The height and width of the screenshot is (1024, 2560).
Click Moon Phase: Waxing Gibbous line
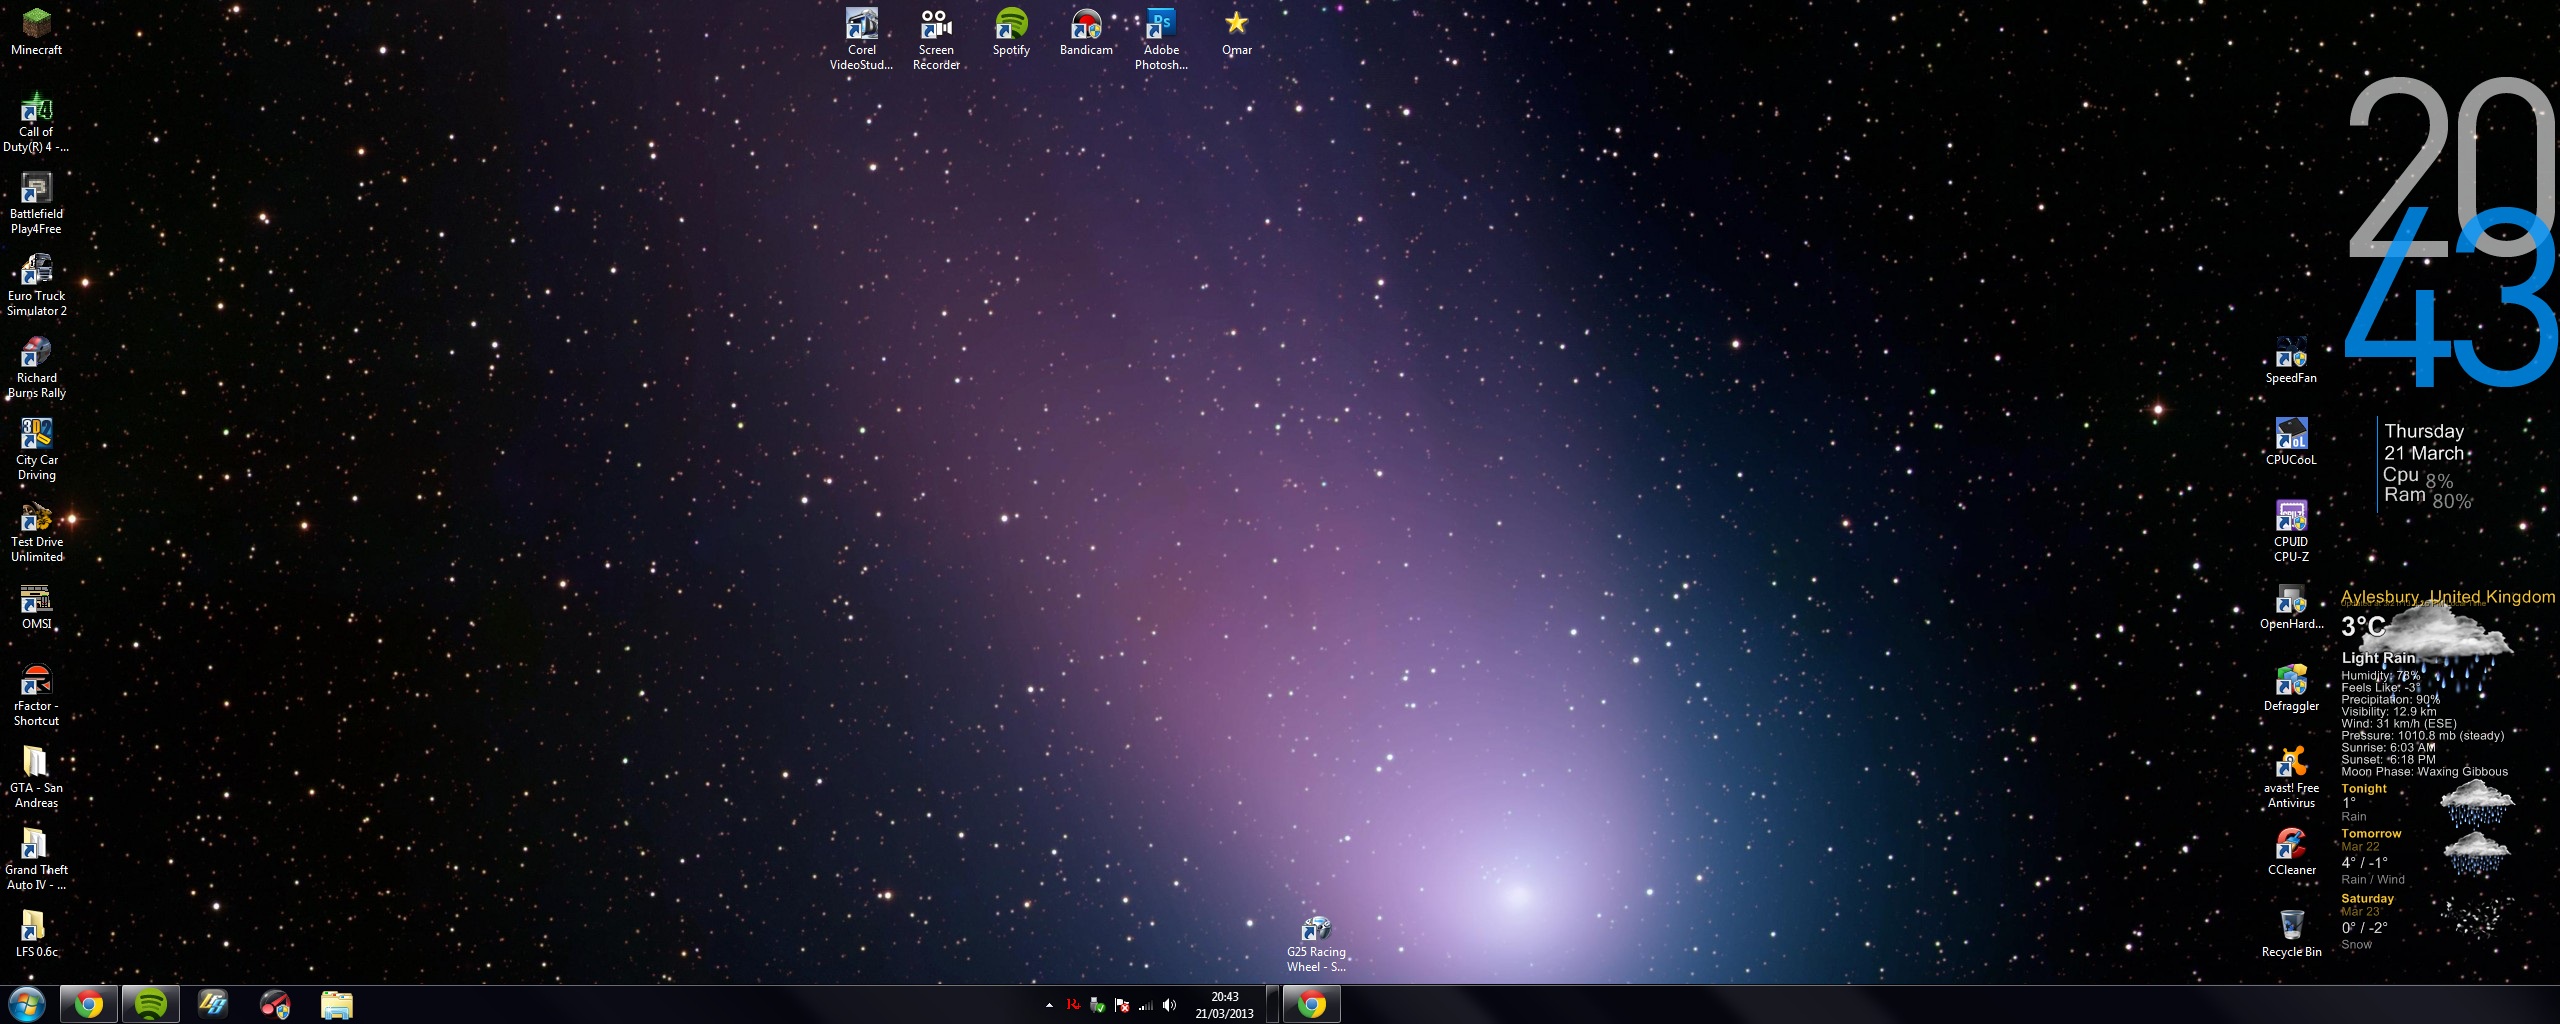pos(2424,771)
